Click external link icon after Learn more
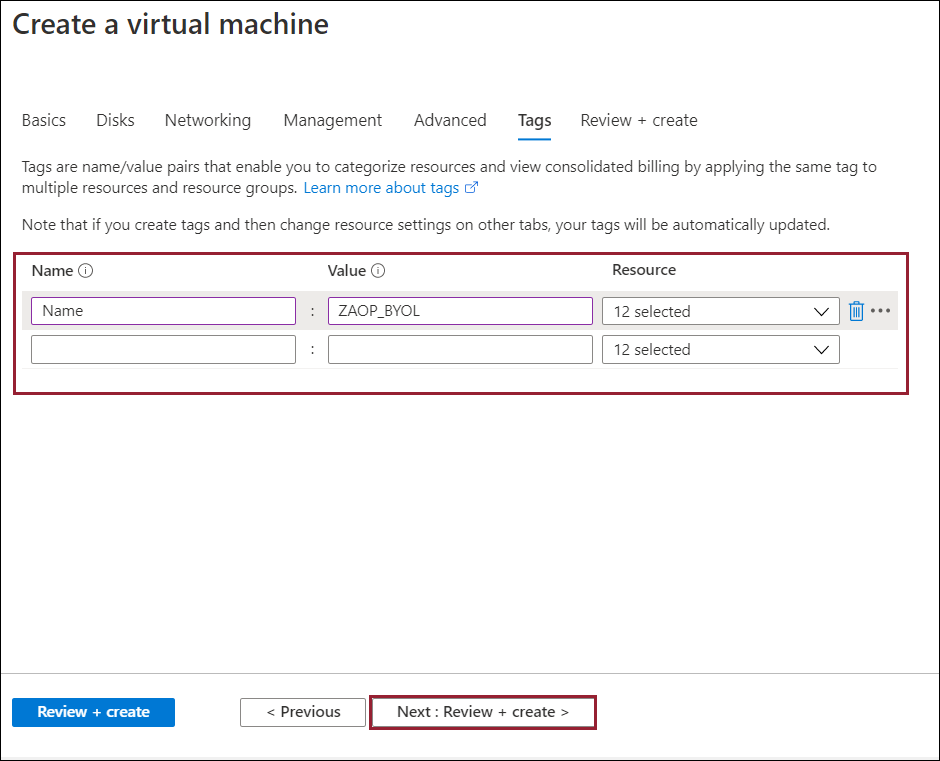Image resolution: width=940 pixels, height=761 pixels. click(x=472, y=188)
